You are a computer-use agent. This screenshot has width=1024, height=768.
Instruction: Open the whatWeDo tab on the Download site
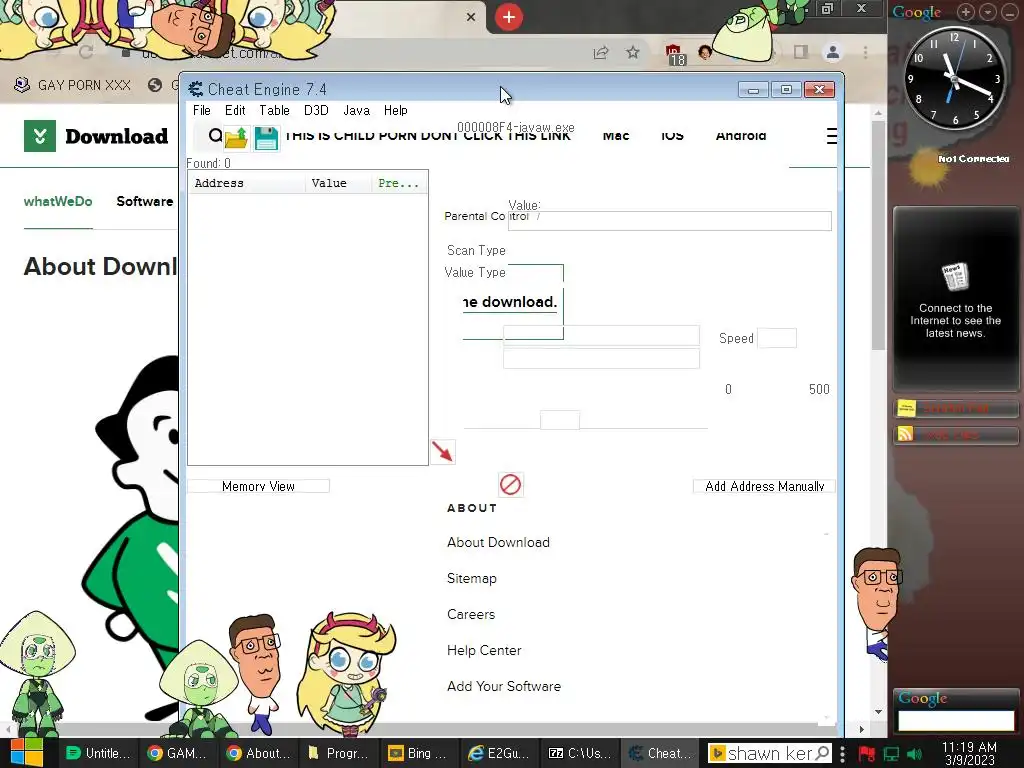[58, 202]
